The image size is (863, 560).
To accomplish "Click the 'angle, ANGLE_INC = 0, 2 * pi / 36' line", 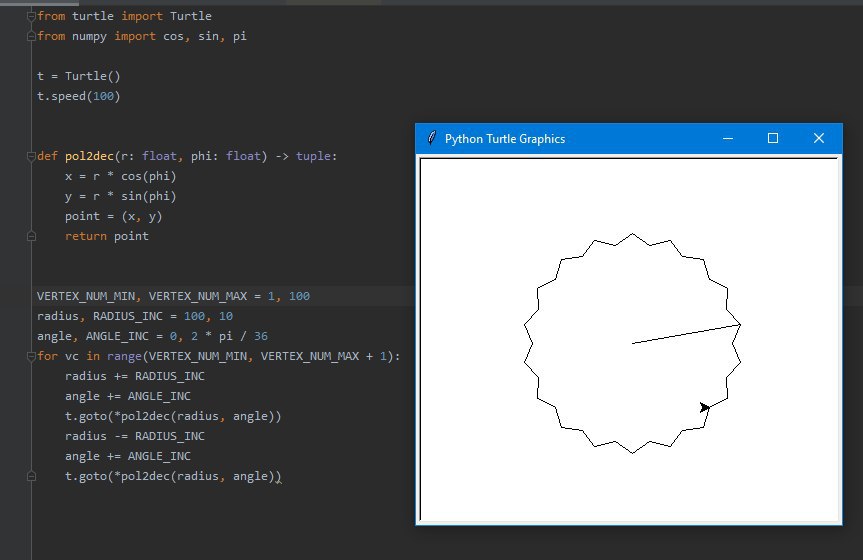I will (152, 336).
